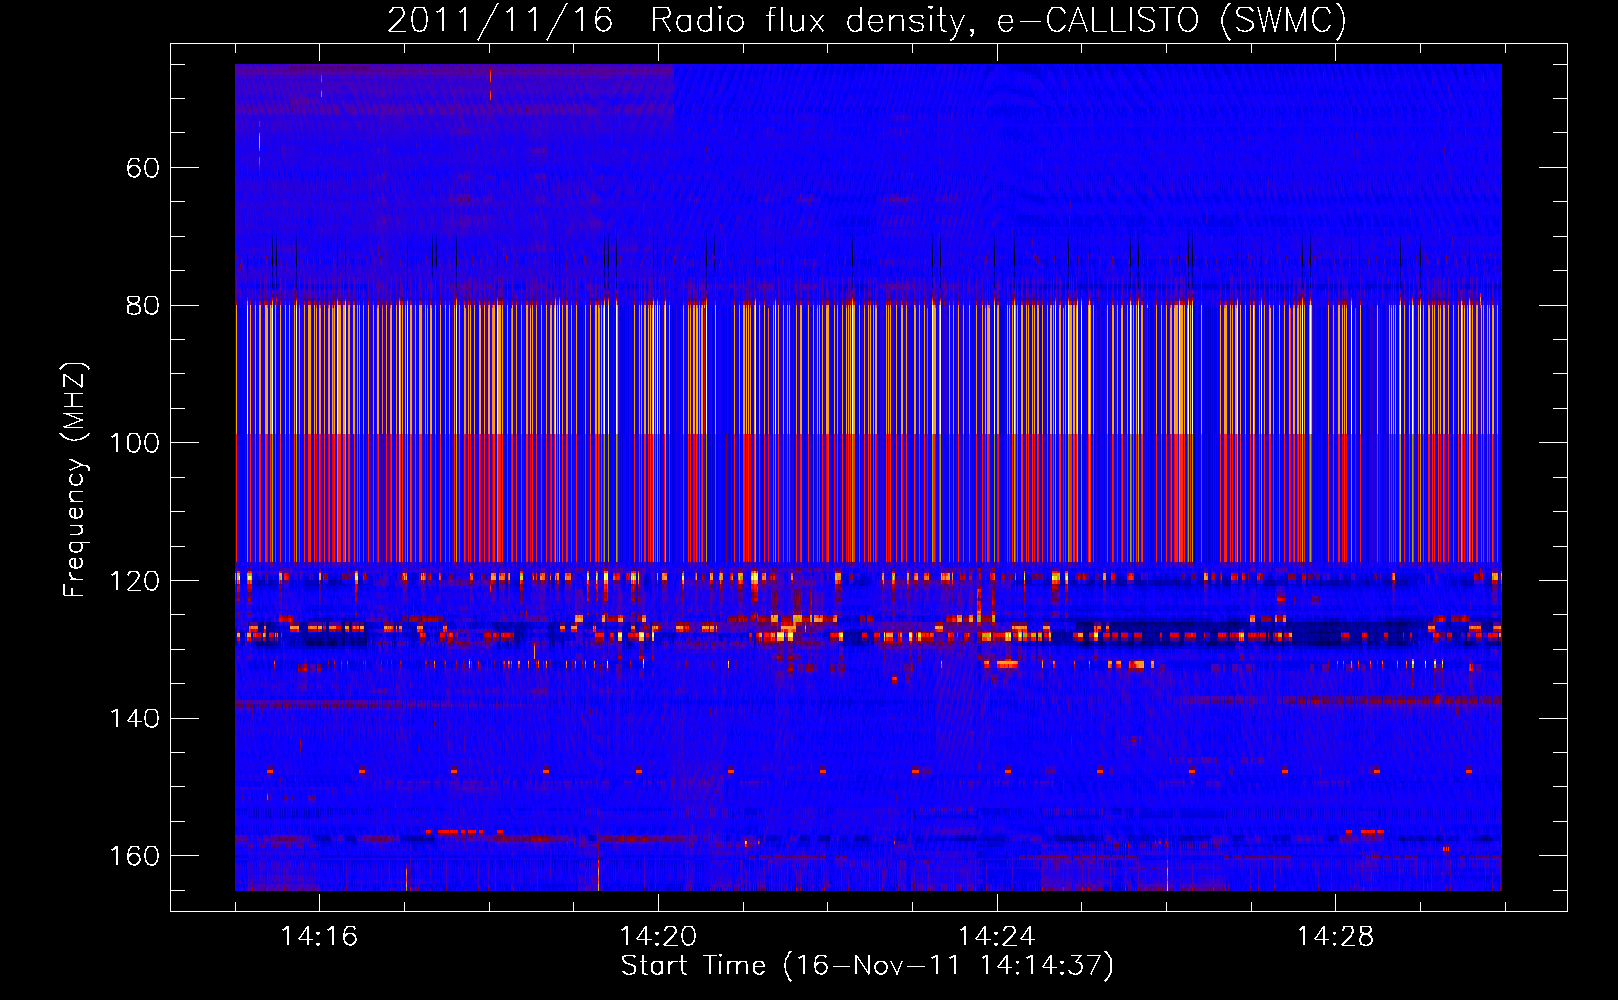Click the 120 frequency tick label

pyautogui.click(x=134, y=581)
